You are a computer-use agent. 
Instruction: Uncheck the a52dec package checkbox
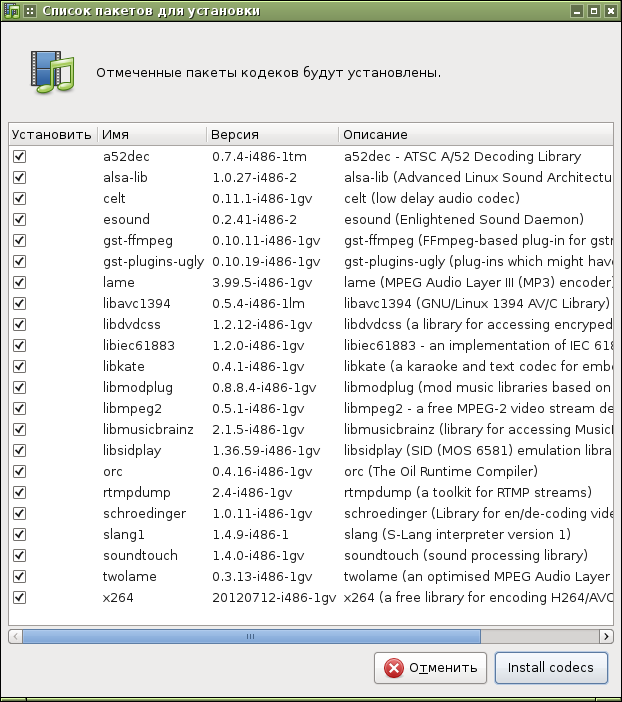click(19, 156)
